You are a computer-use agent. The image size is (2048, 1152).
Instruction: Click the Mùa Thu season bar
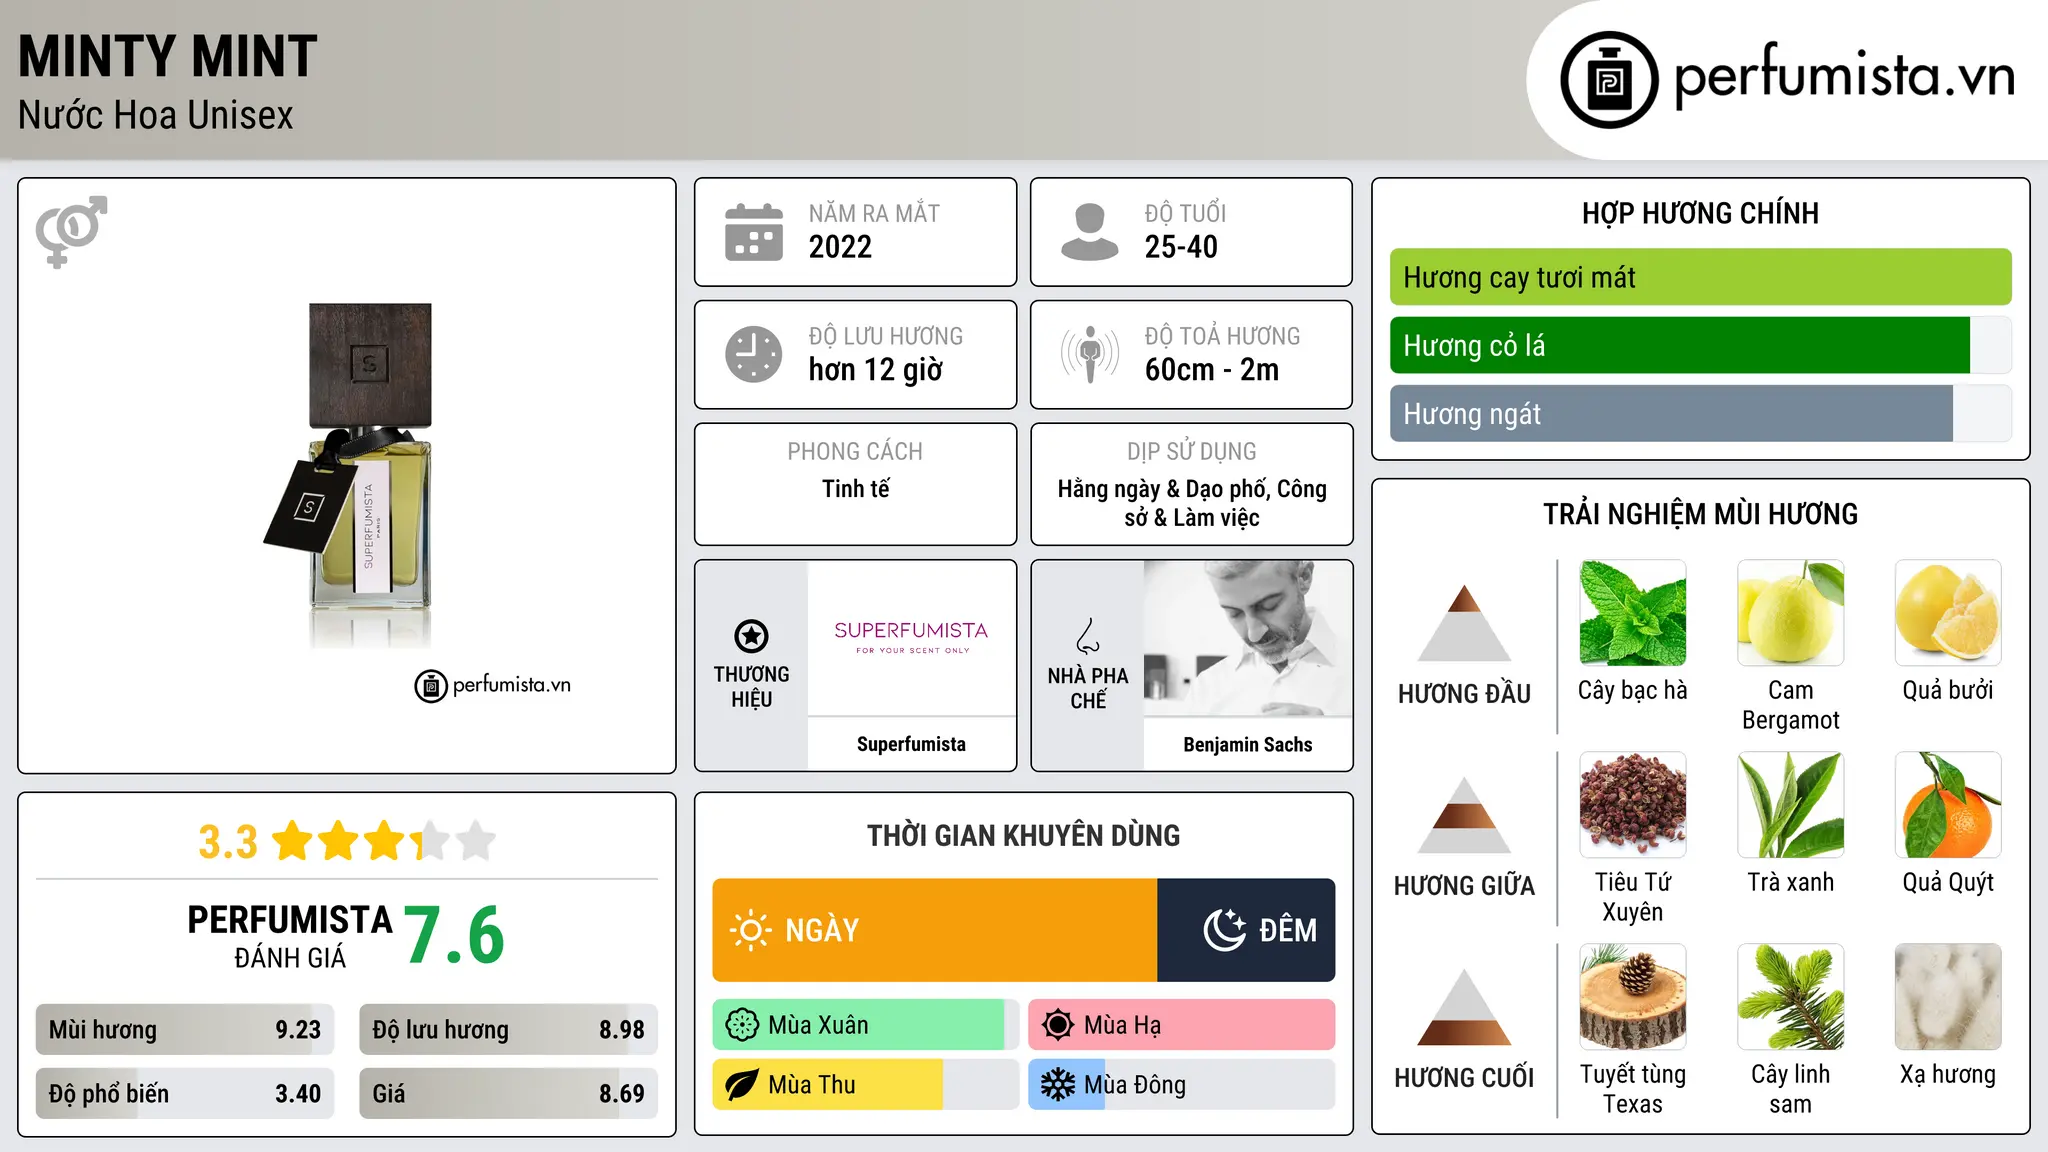(866, 1085)
